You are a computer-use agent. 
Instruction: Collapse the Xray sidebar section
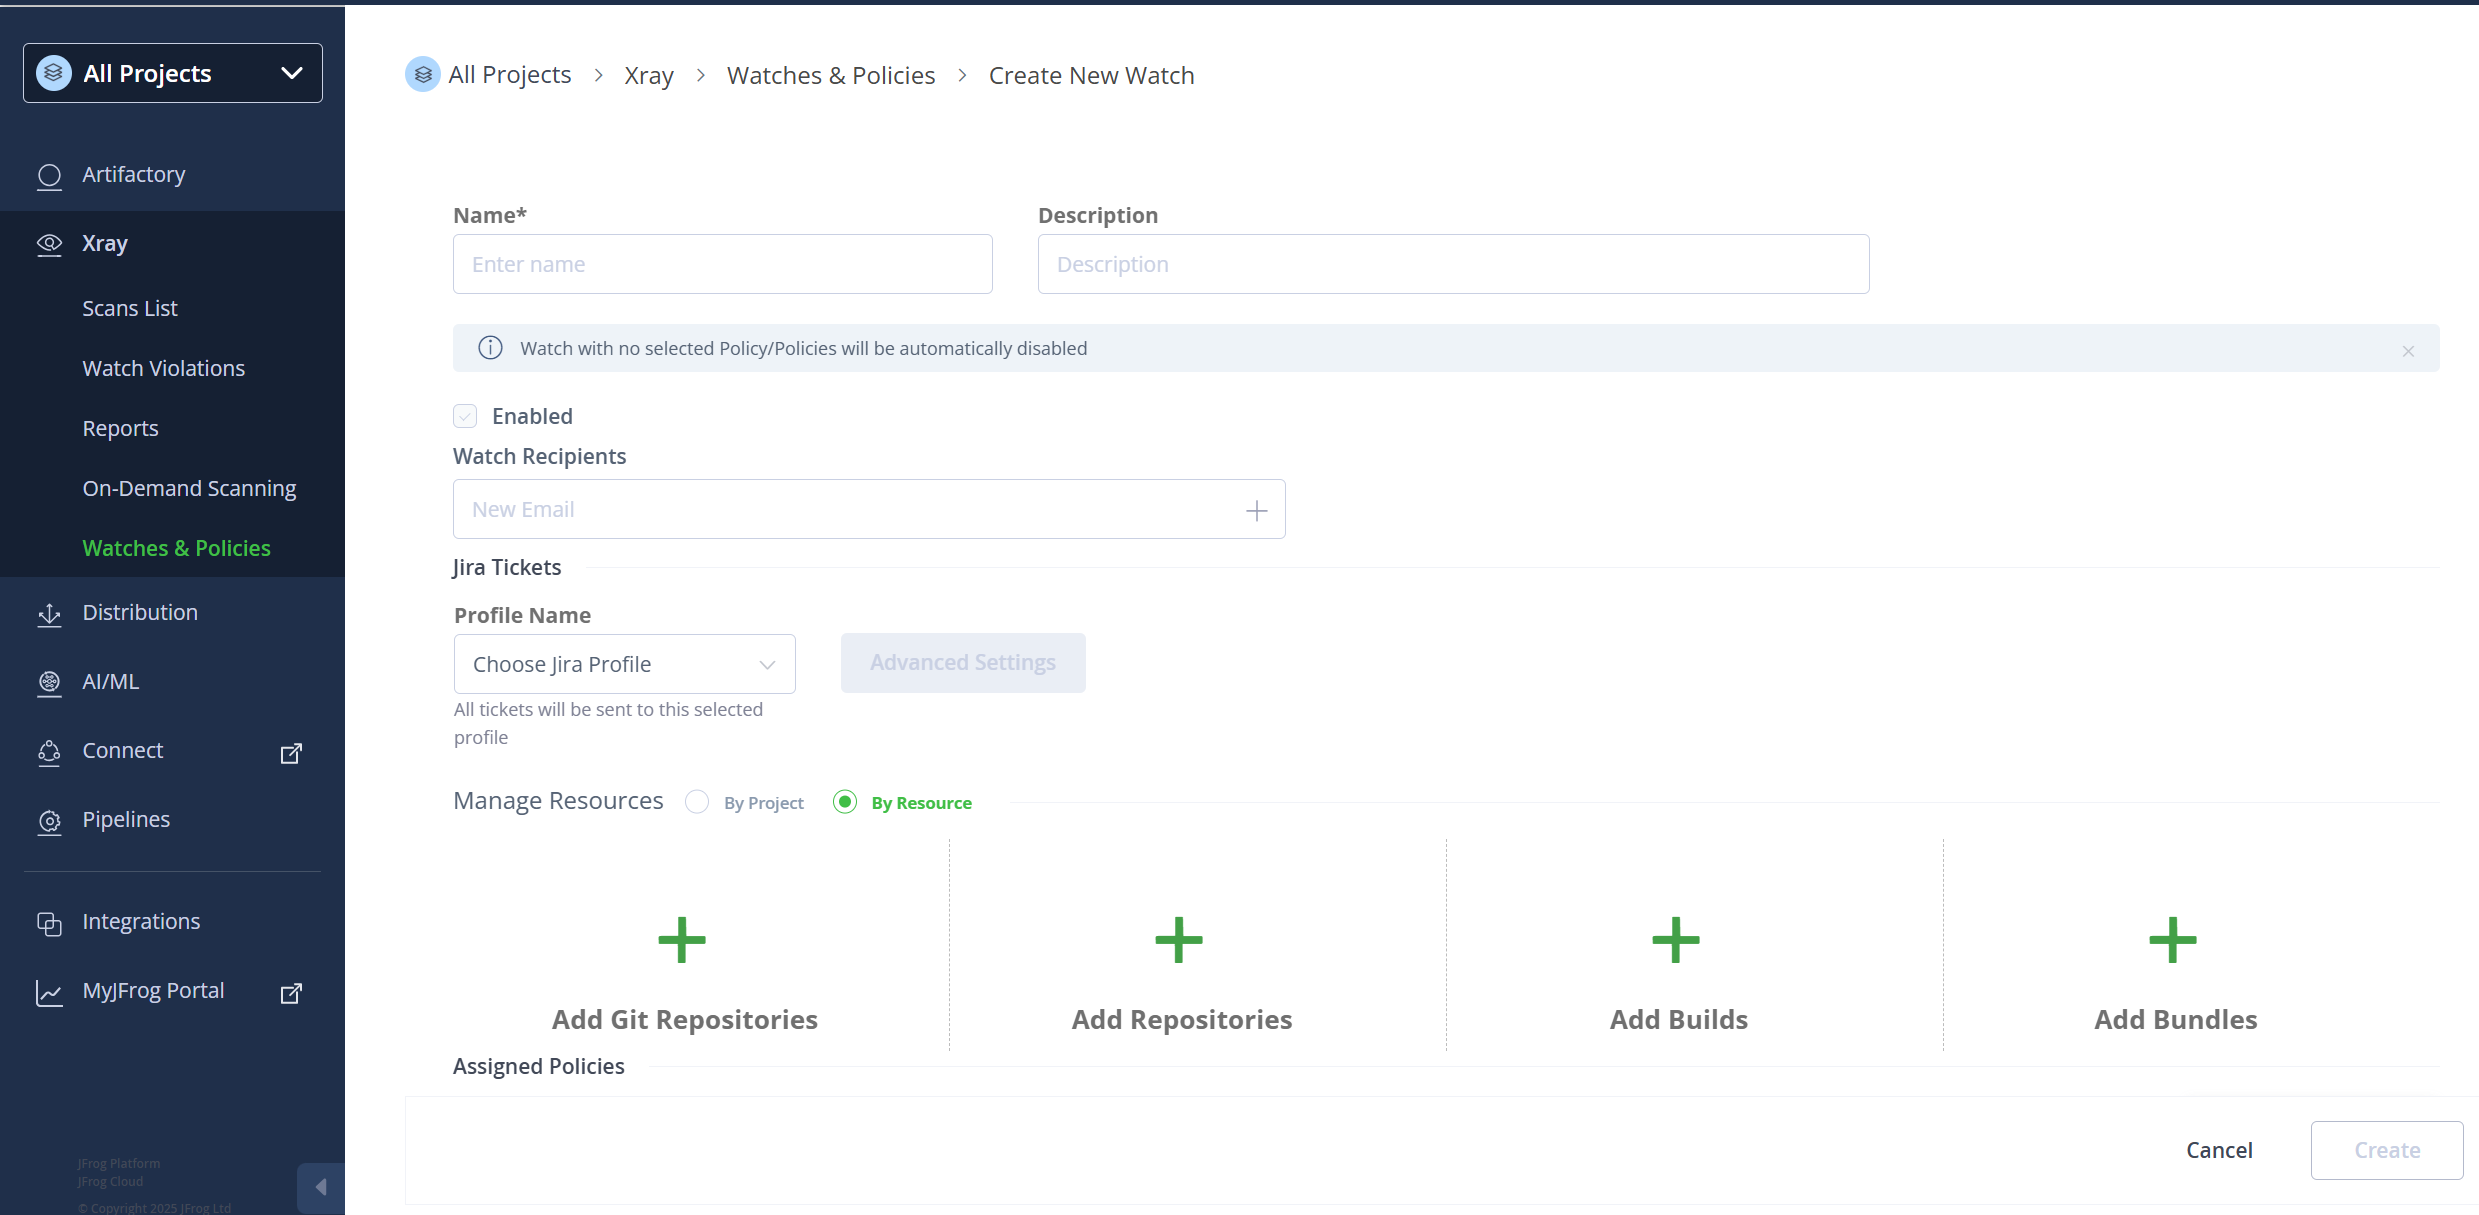[104, 244]
